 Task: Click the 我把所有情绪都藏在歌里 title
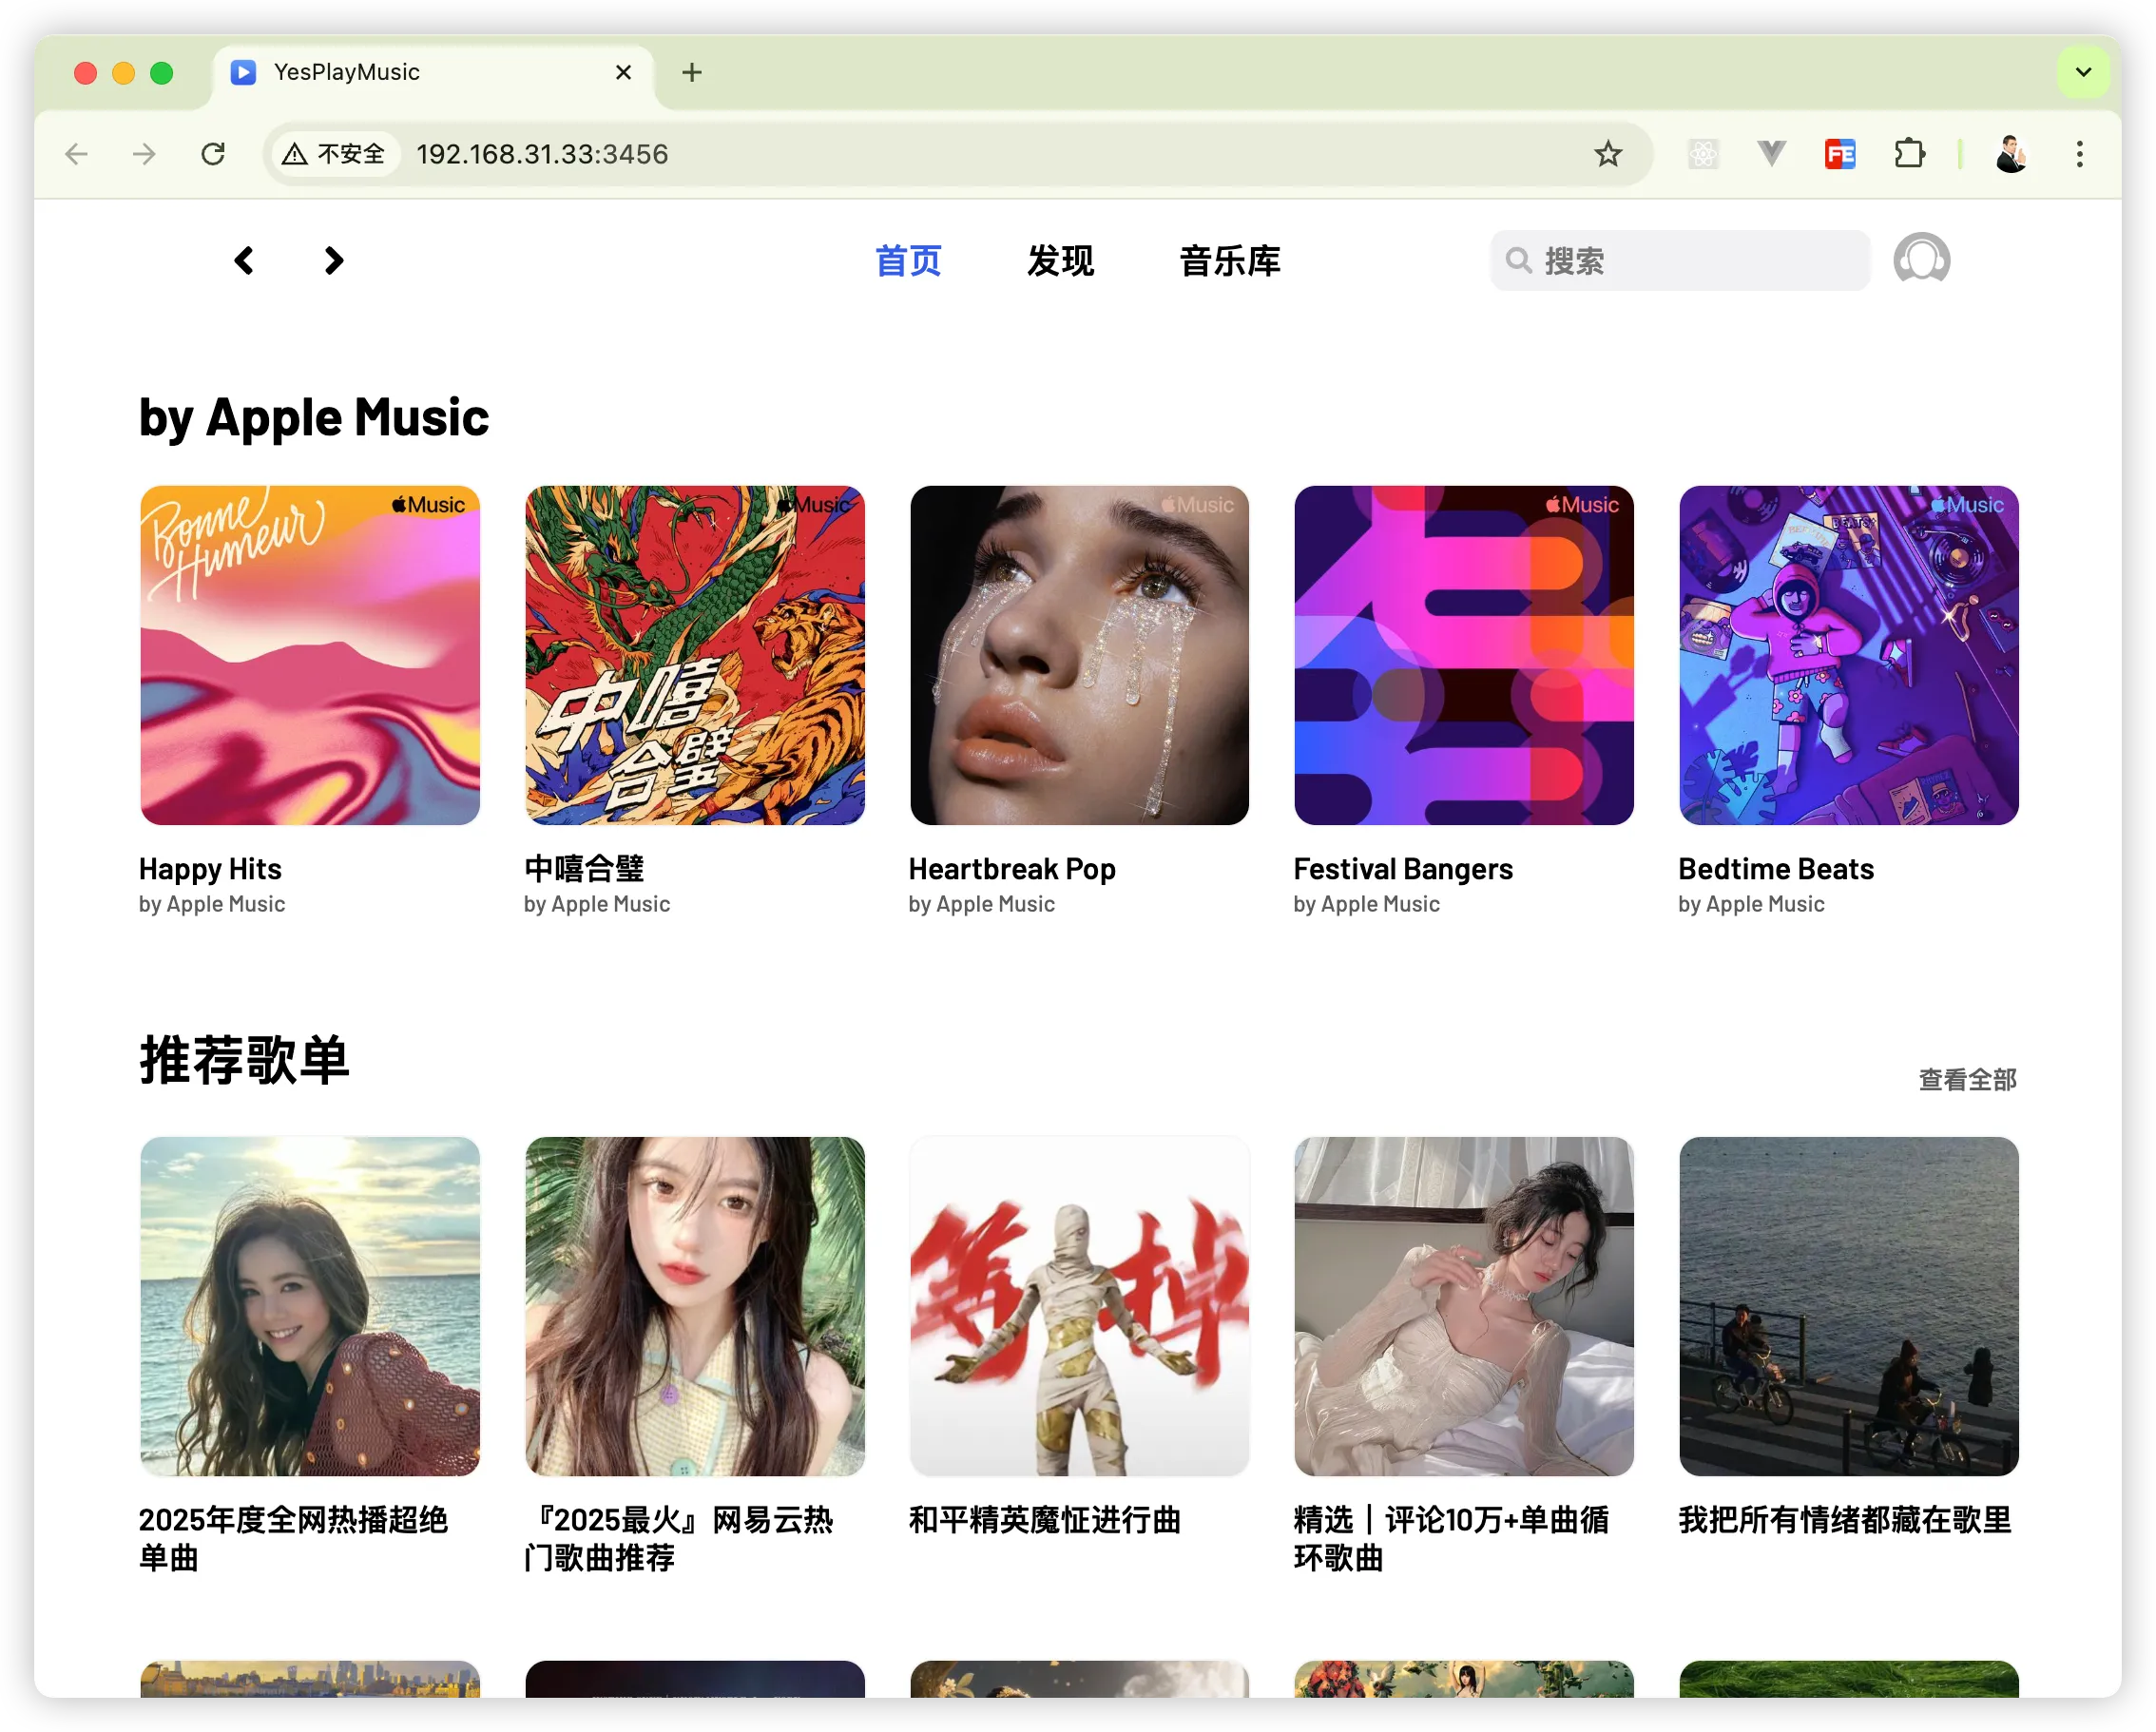tap(1845, 1520)
